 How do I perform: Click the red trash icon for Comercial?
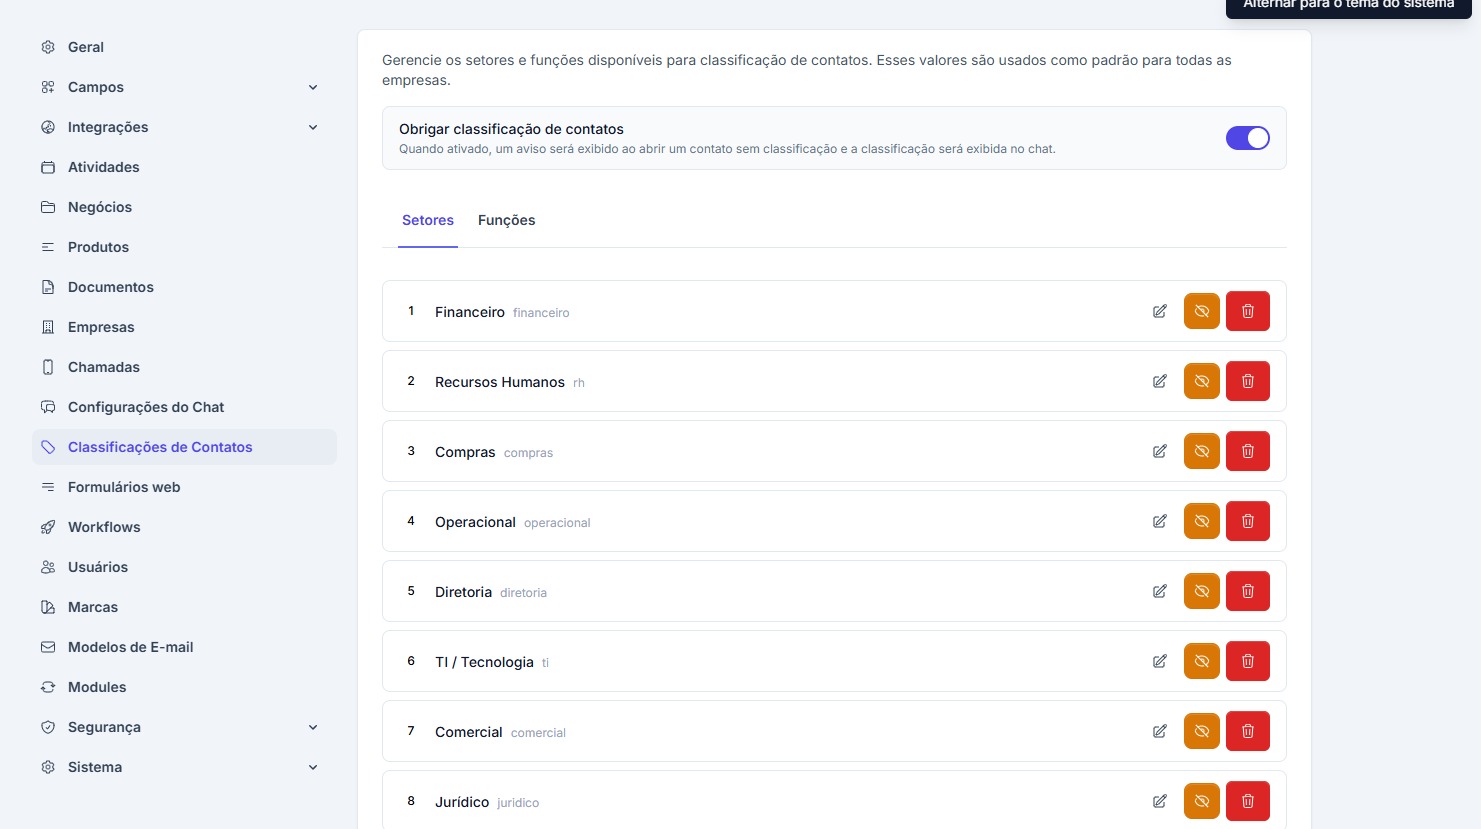pos(1247,731)
